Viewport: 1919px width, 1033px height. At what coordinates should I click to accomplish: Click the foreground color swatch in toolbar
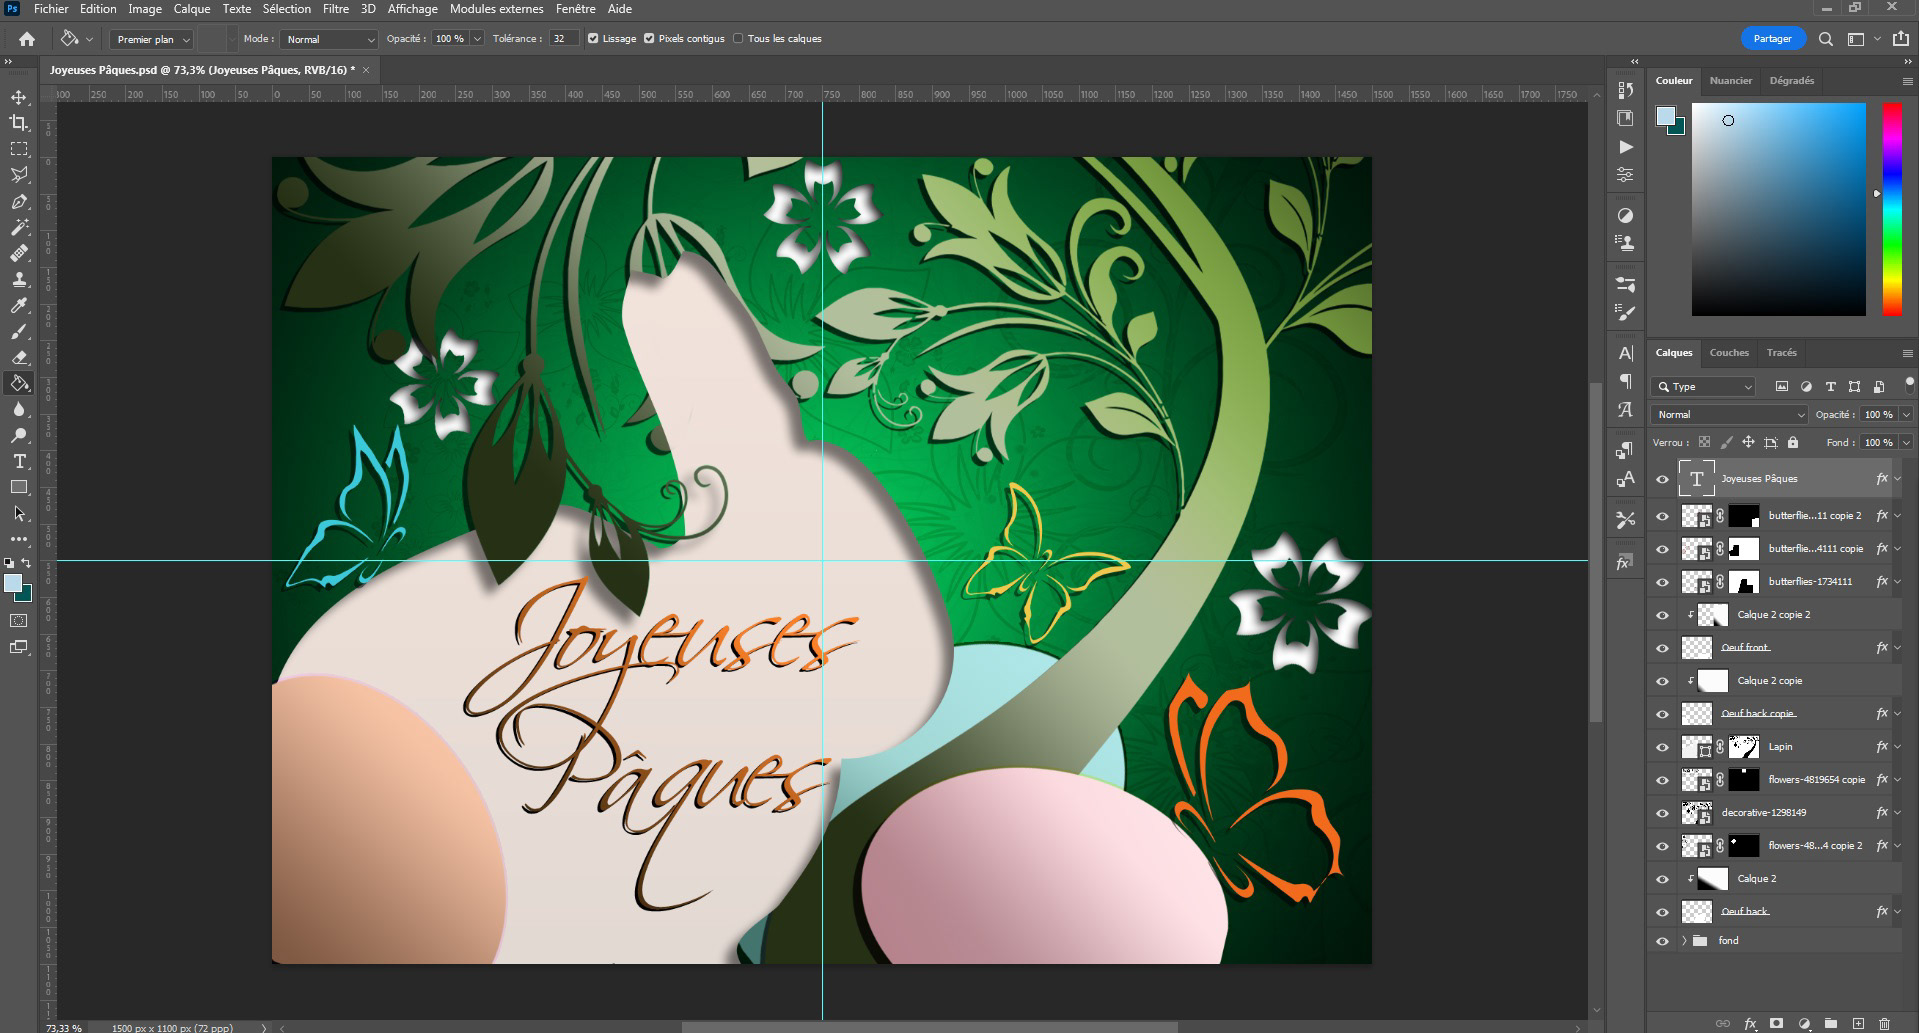point(13,584)
